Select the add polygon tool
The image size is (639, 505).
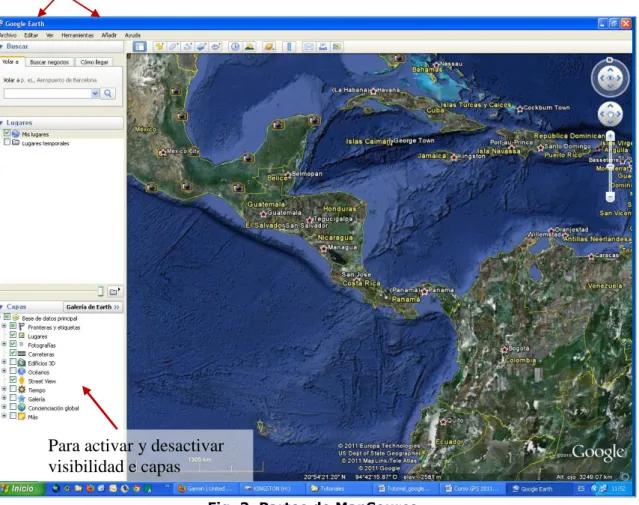tap(174, 46)
